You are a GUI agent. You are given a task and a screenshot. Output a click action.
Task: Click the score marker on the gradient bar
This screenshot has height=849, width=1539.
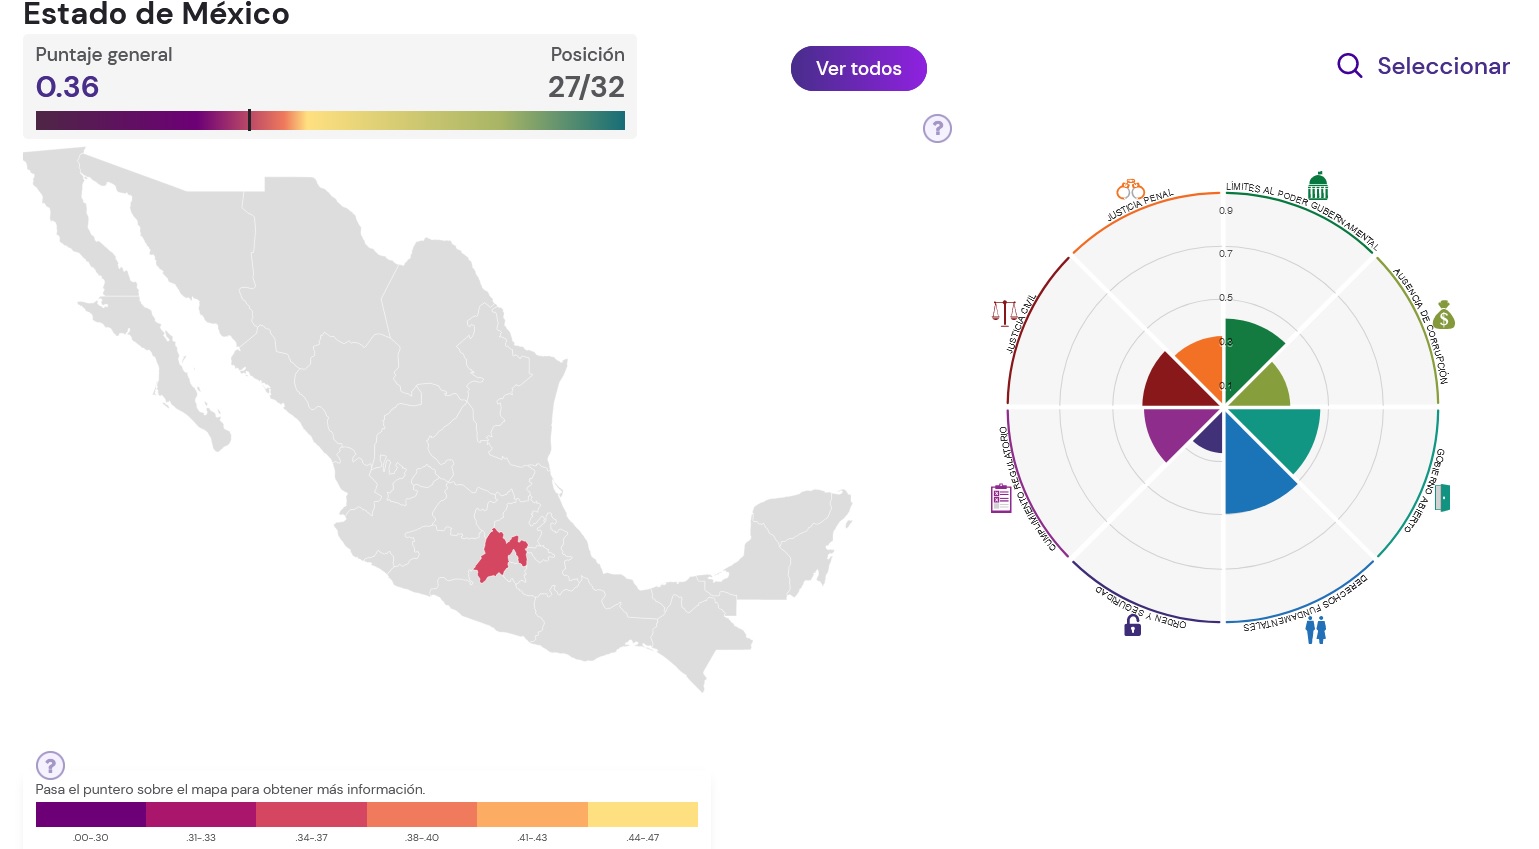(249, 120)
